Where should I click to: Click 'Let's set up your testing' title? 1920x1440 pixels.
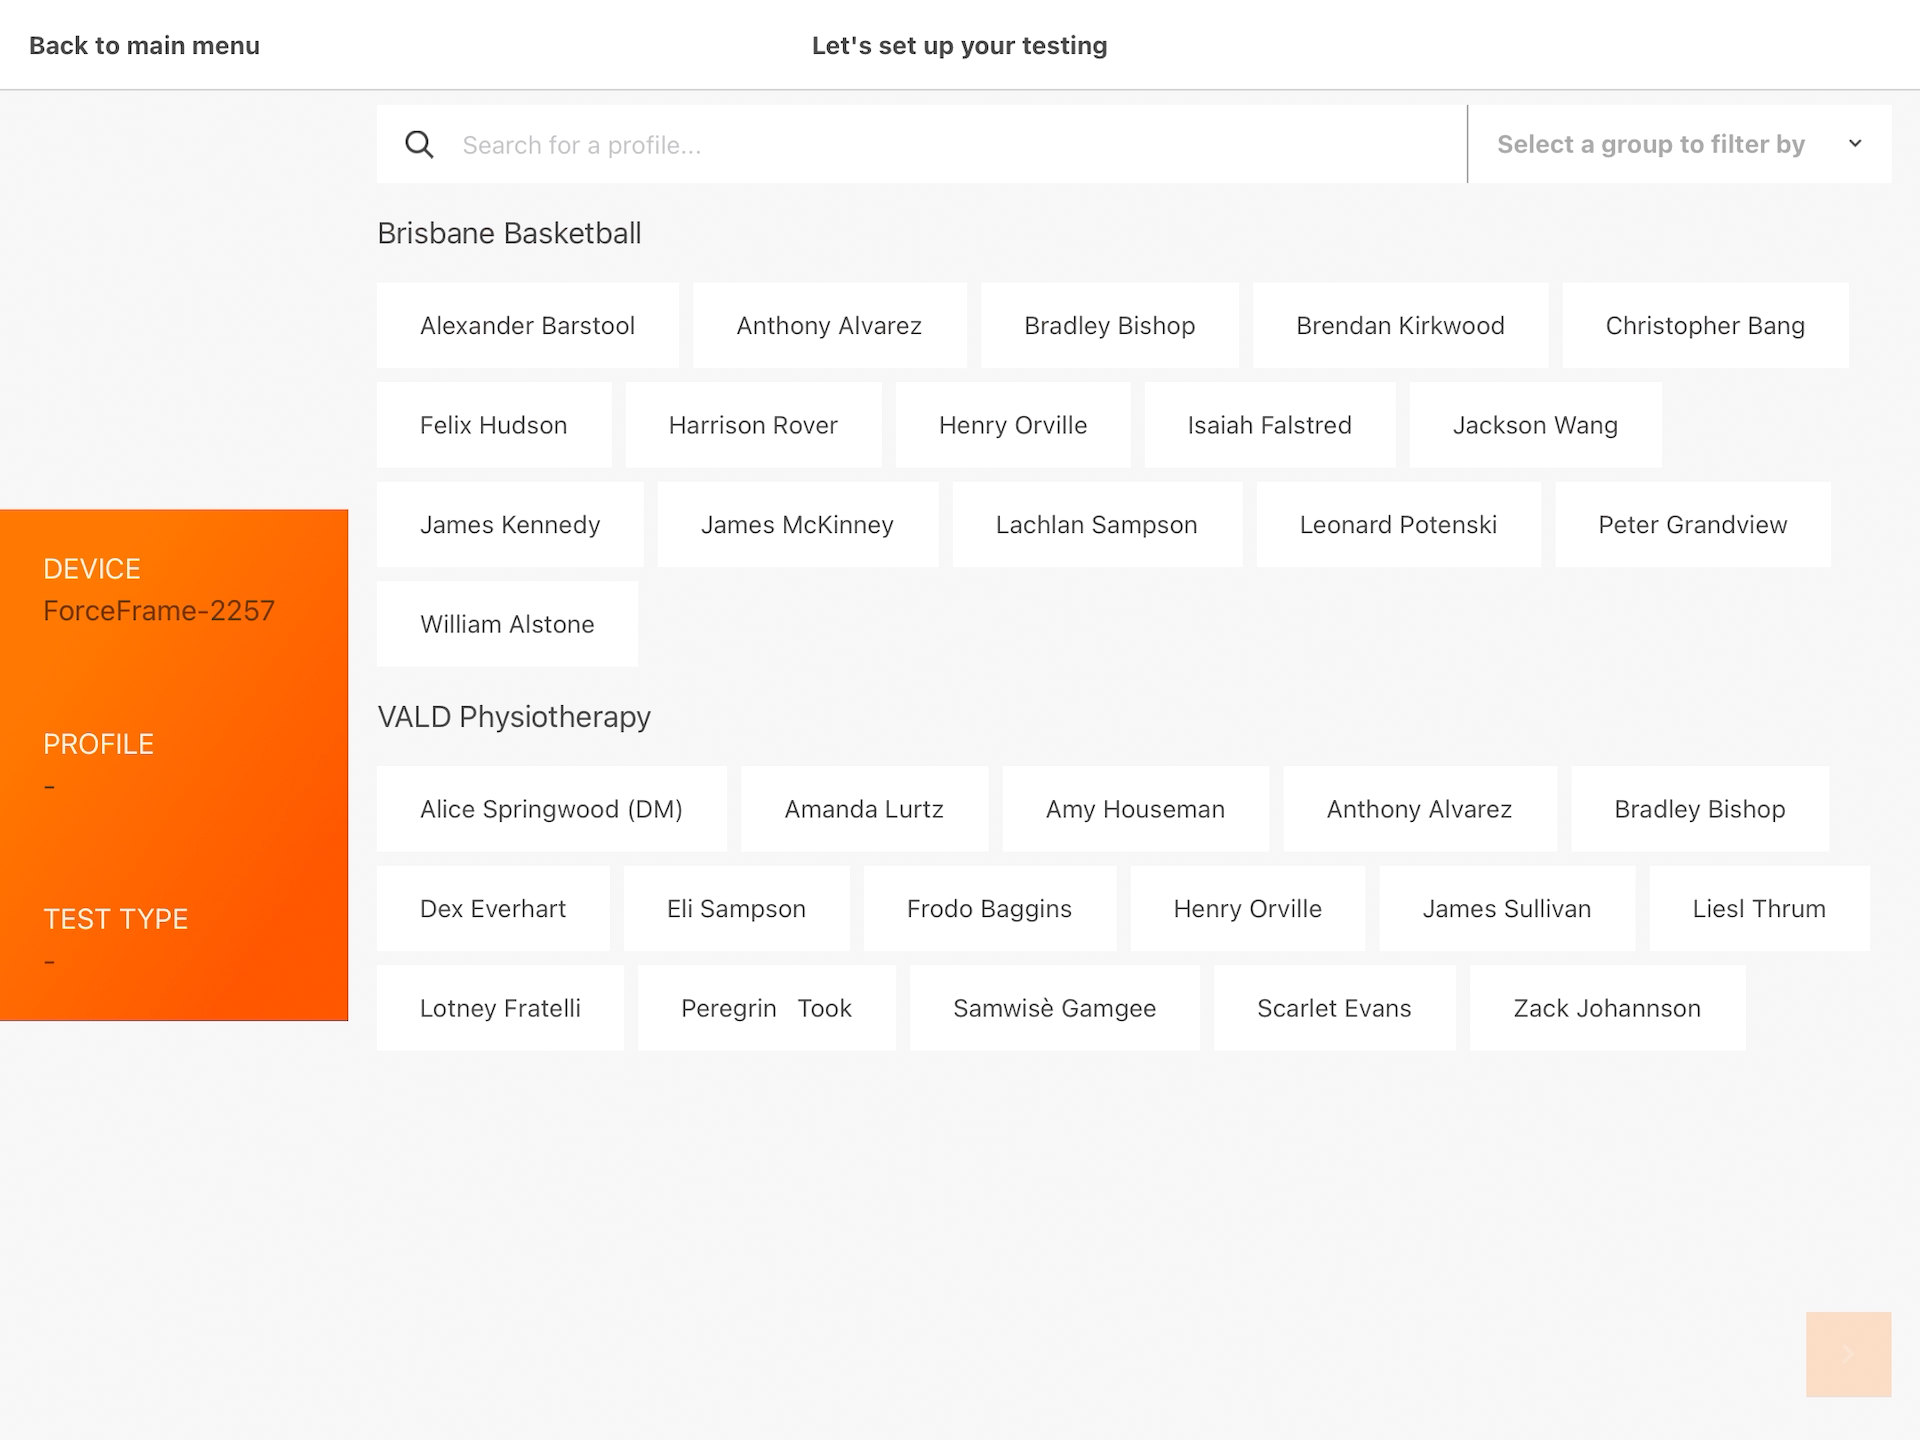[959, 46]
